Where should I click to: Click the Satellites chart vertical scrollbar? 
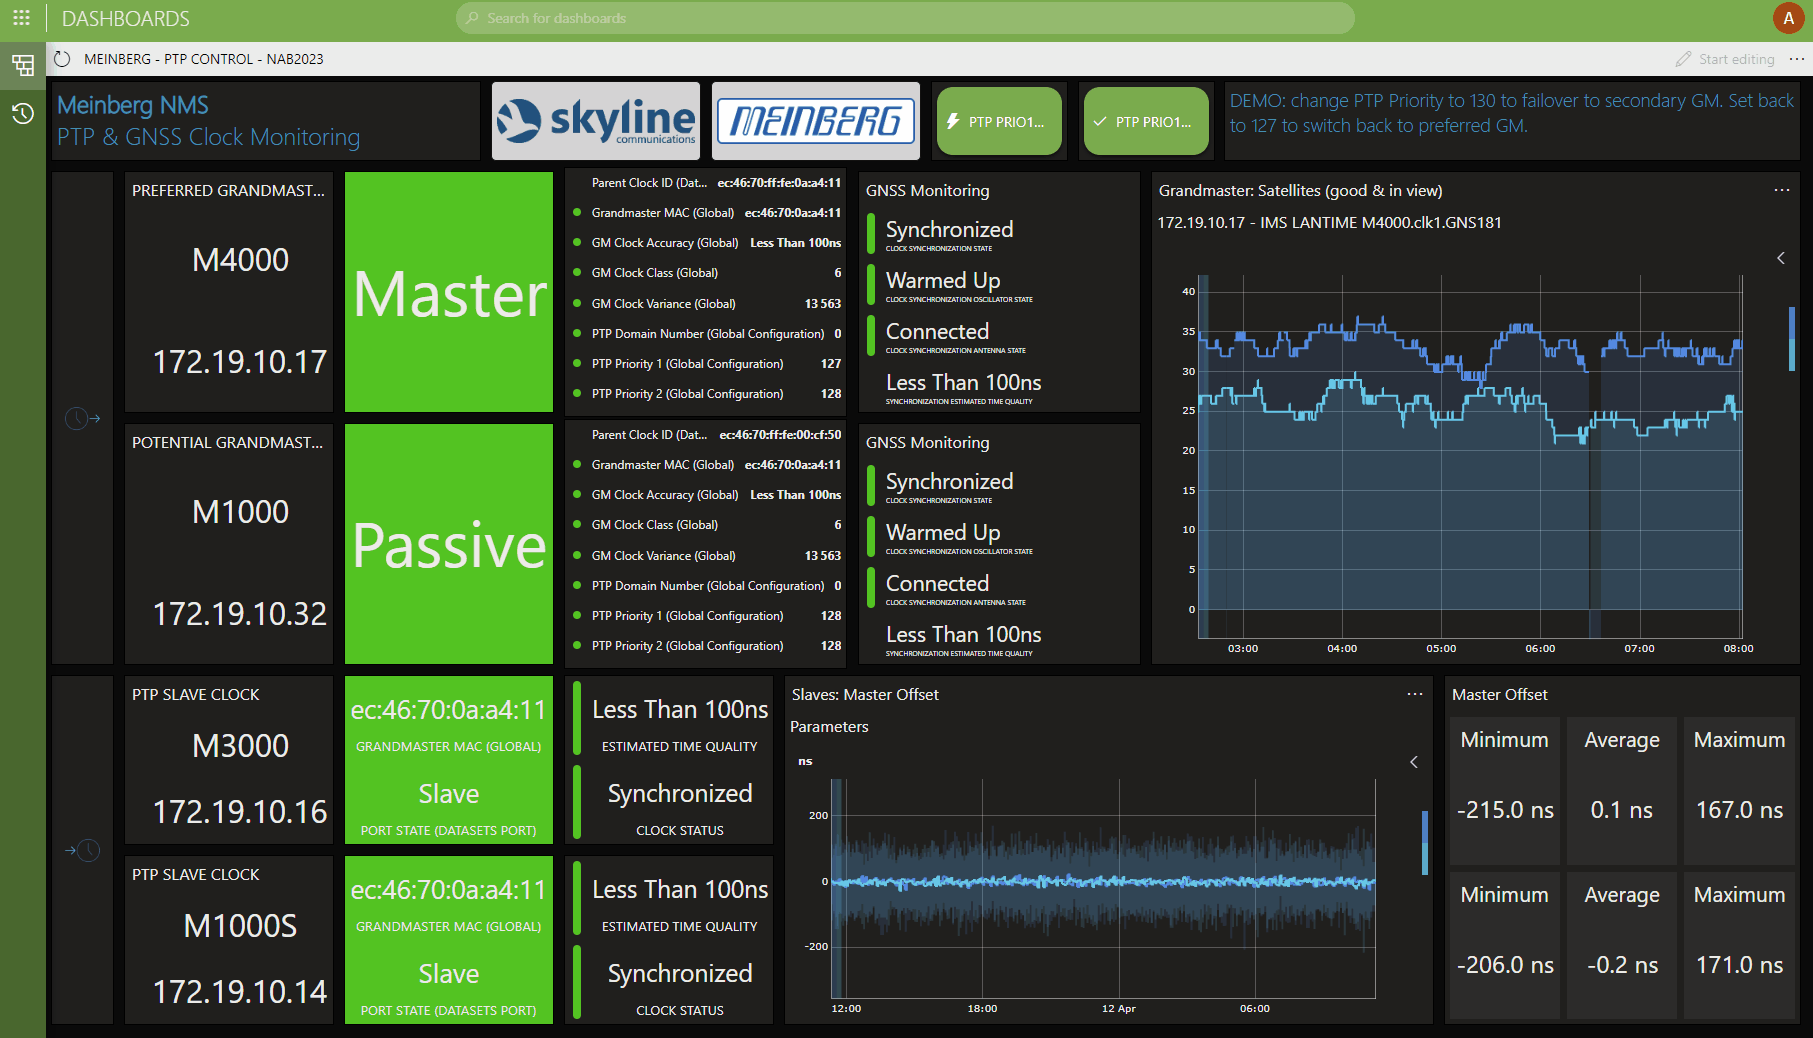pyautogui.click(x=1791, y=340)
